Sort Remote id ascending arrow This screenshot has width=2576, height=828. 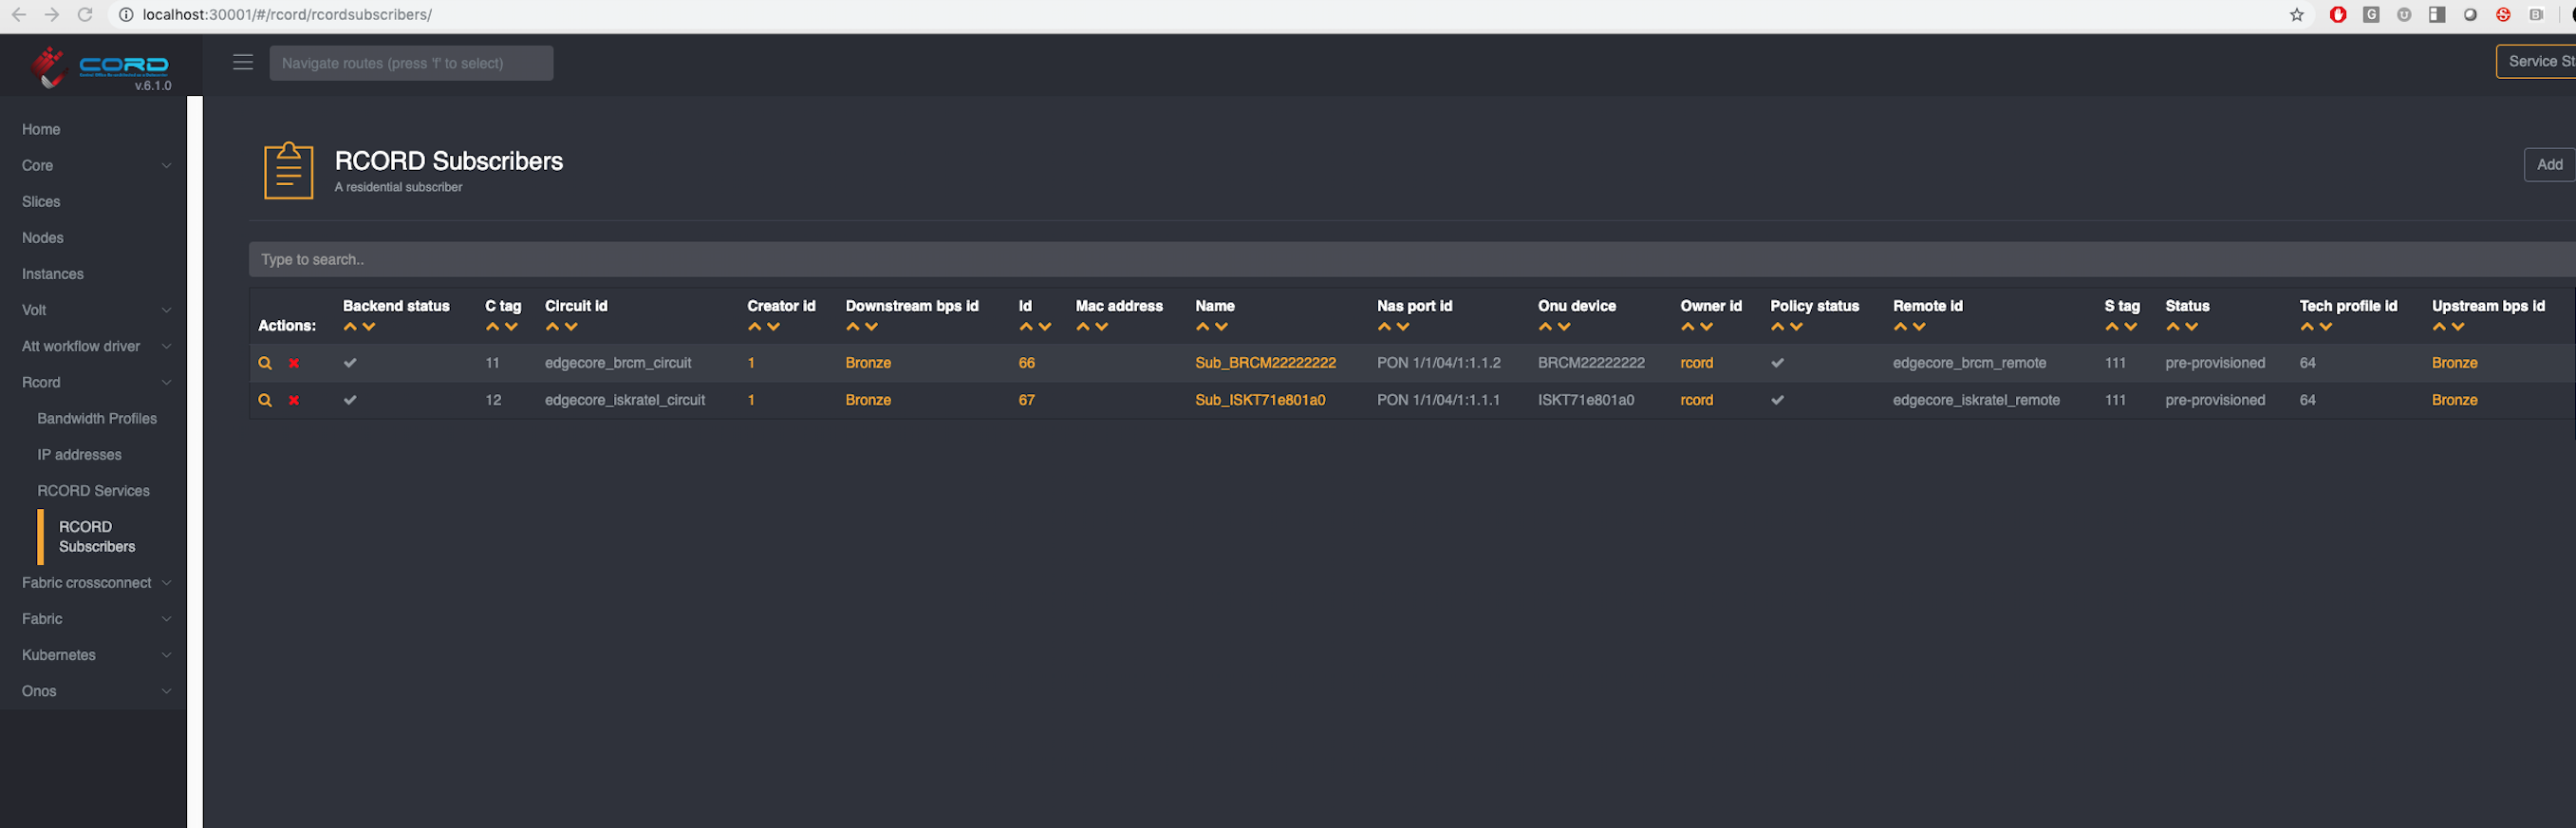pyautogui.click(x=1901, y=327)
